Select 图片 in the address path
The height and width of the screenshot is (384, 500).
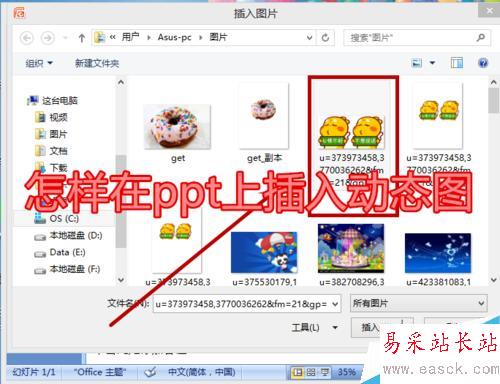(218, 37)
